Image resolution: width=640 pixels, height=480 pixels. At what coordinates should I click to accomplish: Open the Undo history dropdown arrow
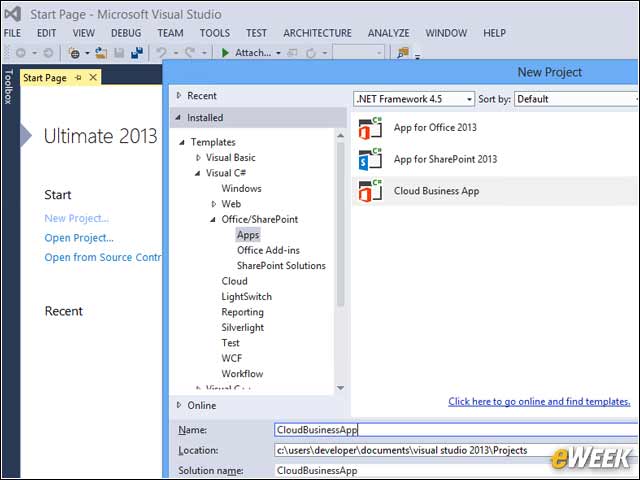pyautogui.click(x=176, y=53)
